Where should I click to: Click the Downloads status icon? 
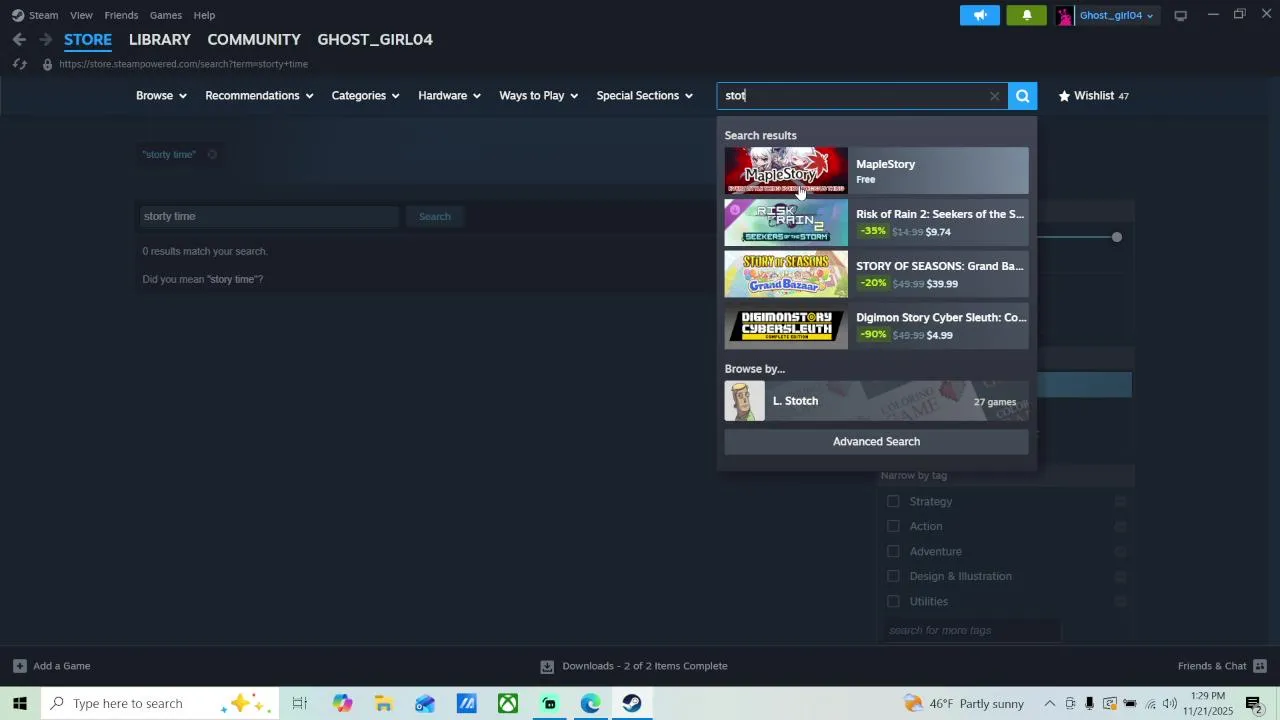click(547, 666)
